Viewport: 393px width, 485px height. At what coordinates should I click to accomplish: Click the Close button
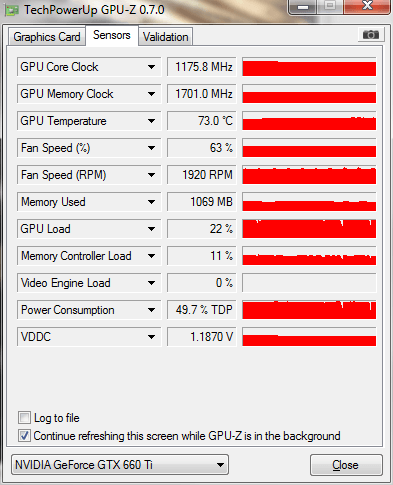(x=346, y=465)
